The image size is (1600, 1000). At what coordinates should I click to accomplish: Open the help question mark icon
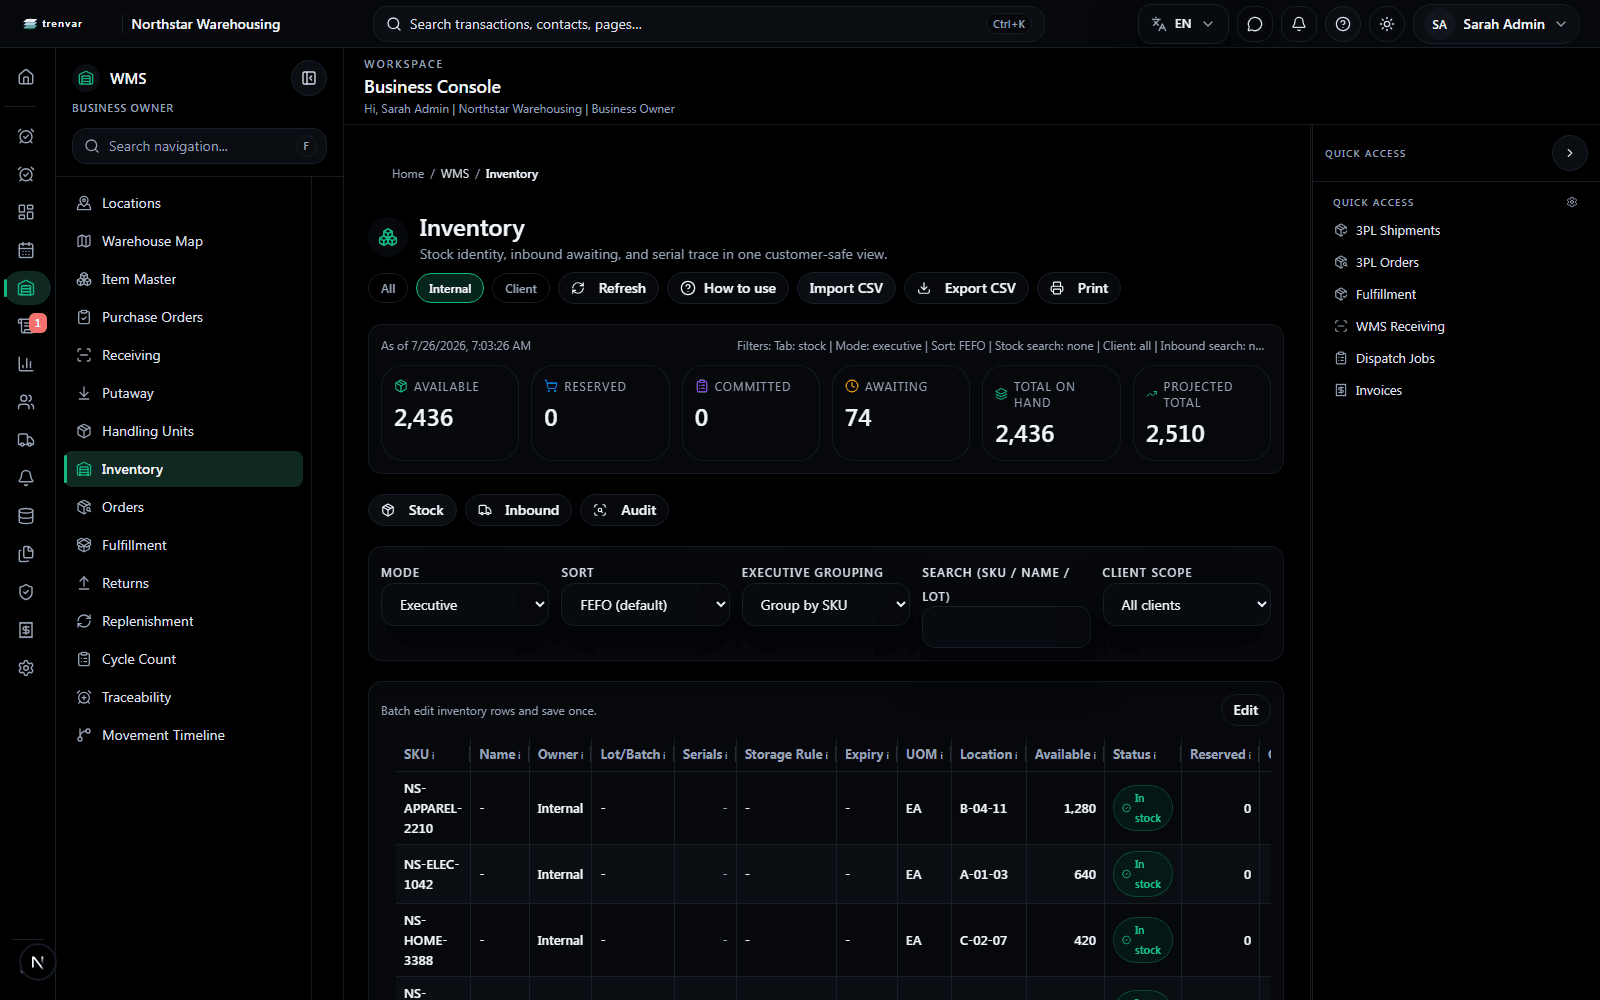click(1343, 24)
